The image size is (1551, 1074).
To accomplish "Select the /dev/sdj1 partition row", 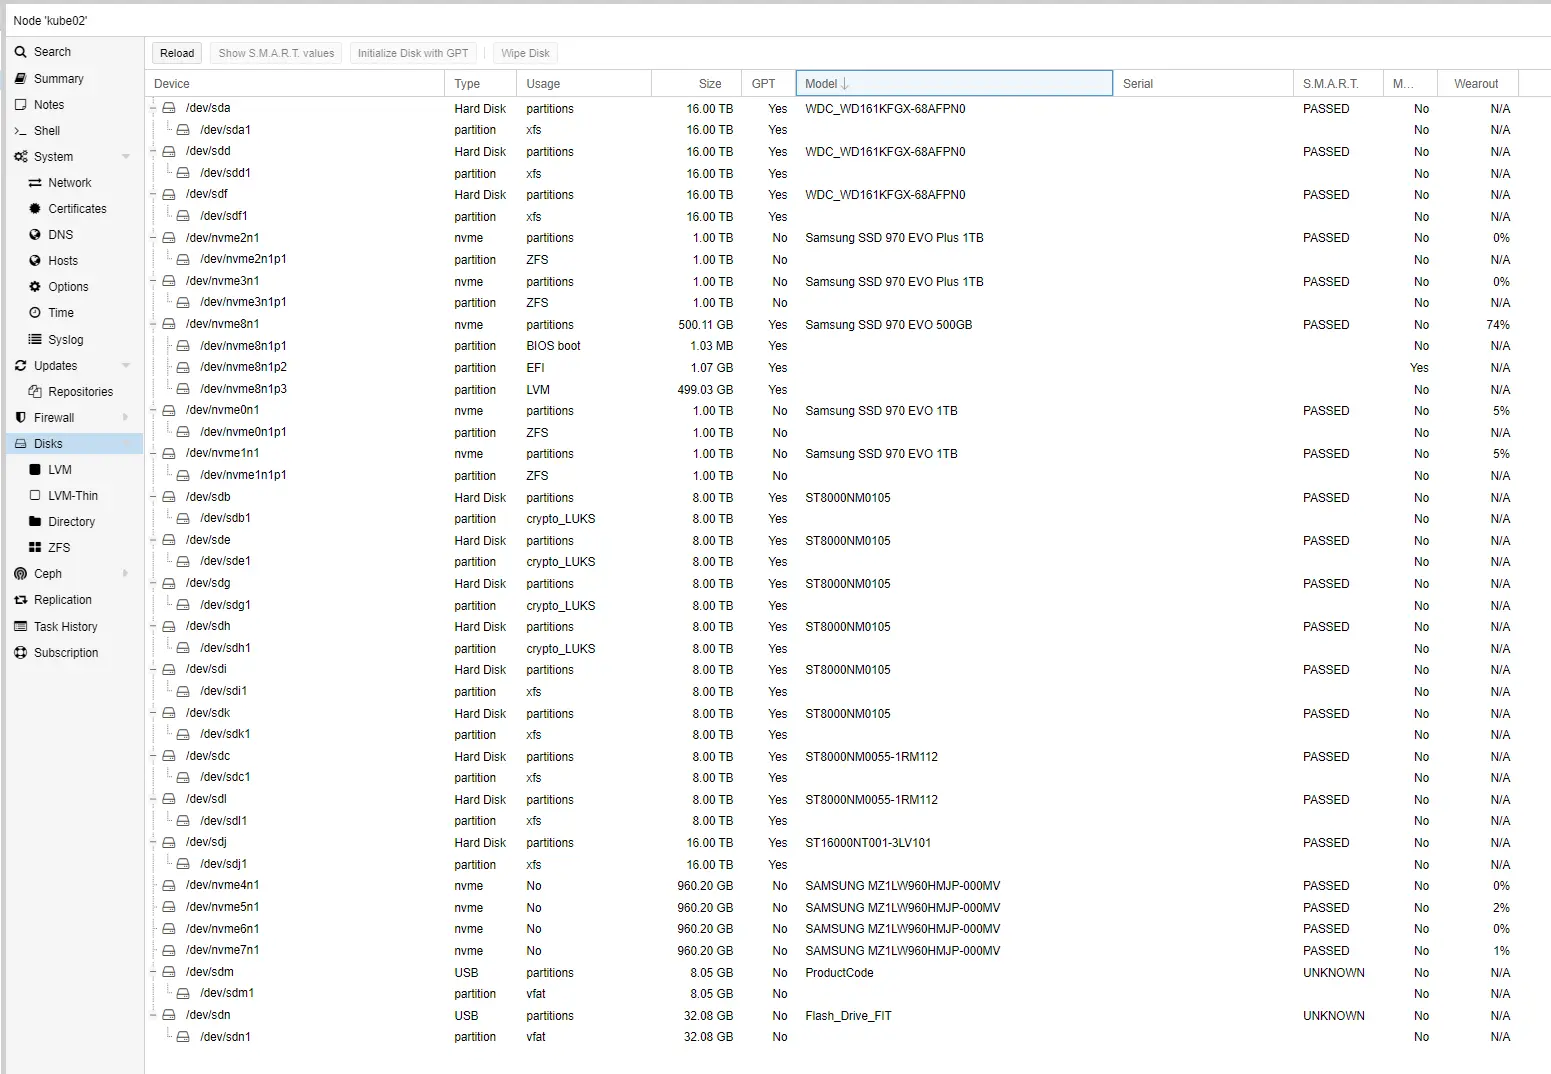I will pyautogui.click(x=223, y=864).
